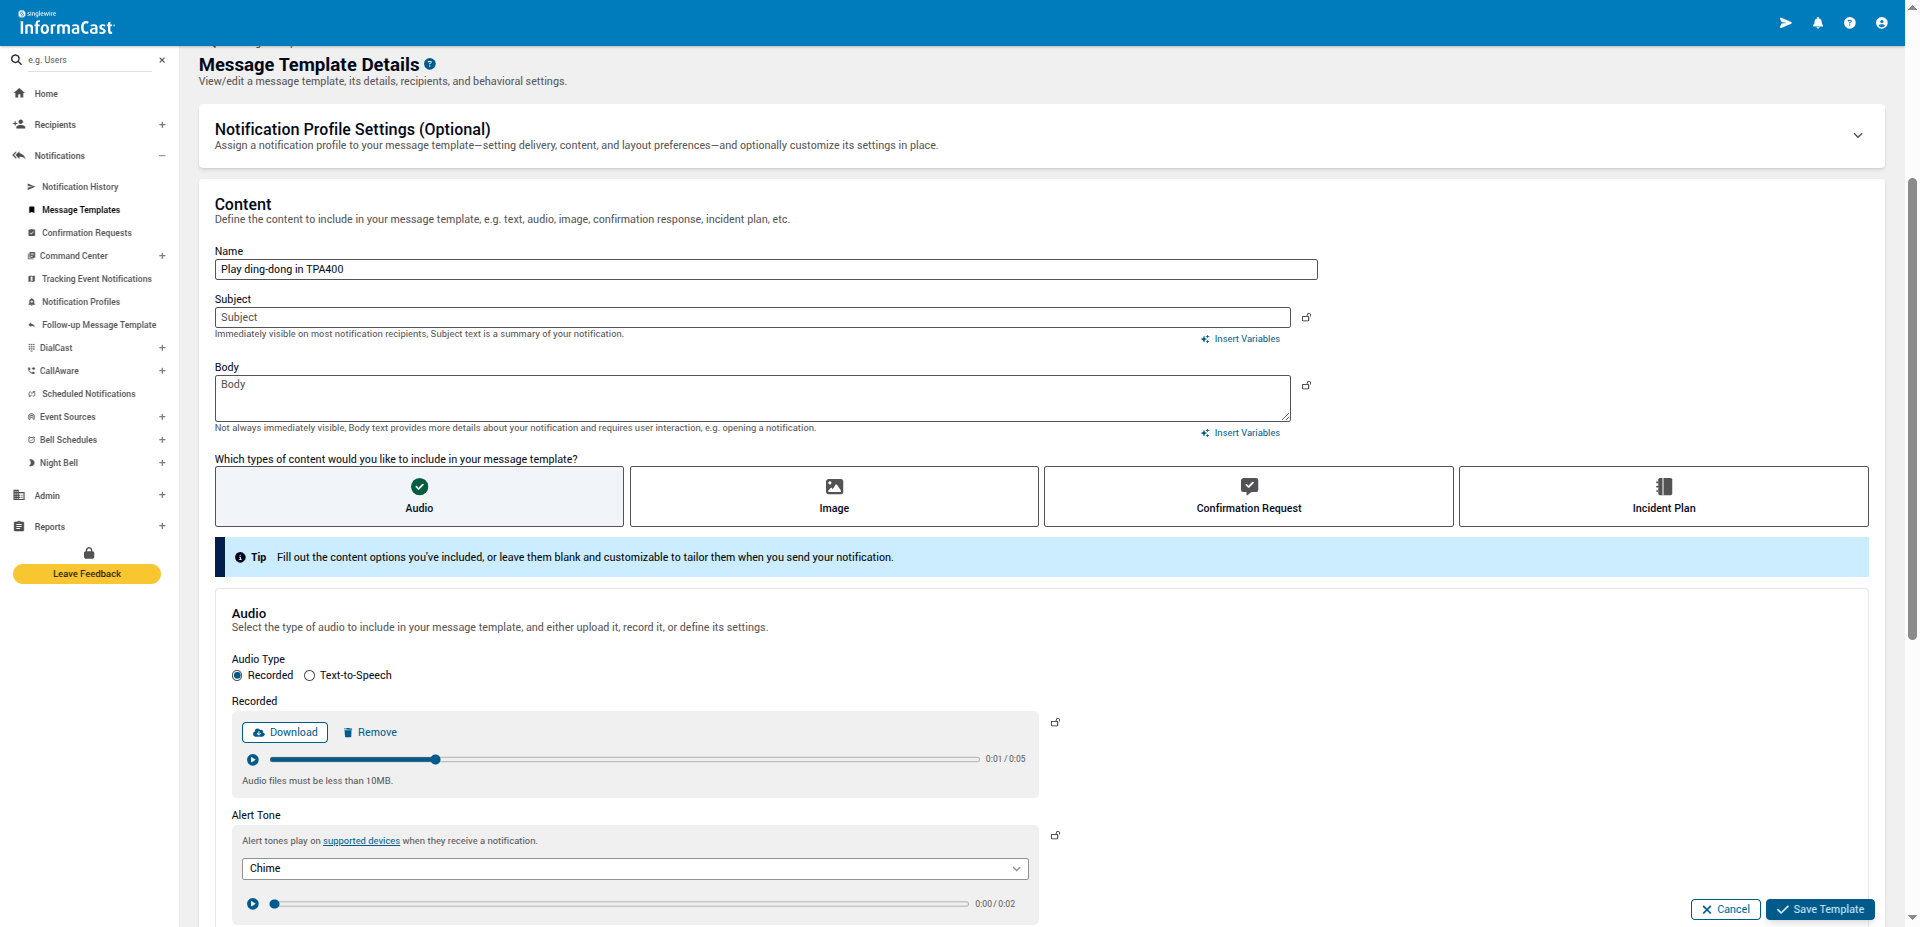1920x927 pixels.
Task: Open Message Templates from the sidebar
Action: 82,210
